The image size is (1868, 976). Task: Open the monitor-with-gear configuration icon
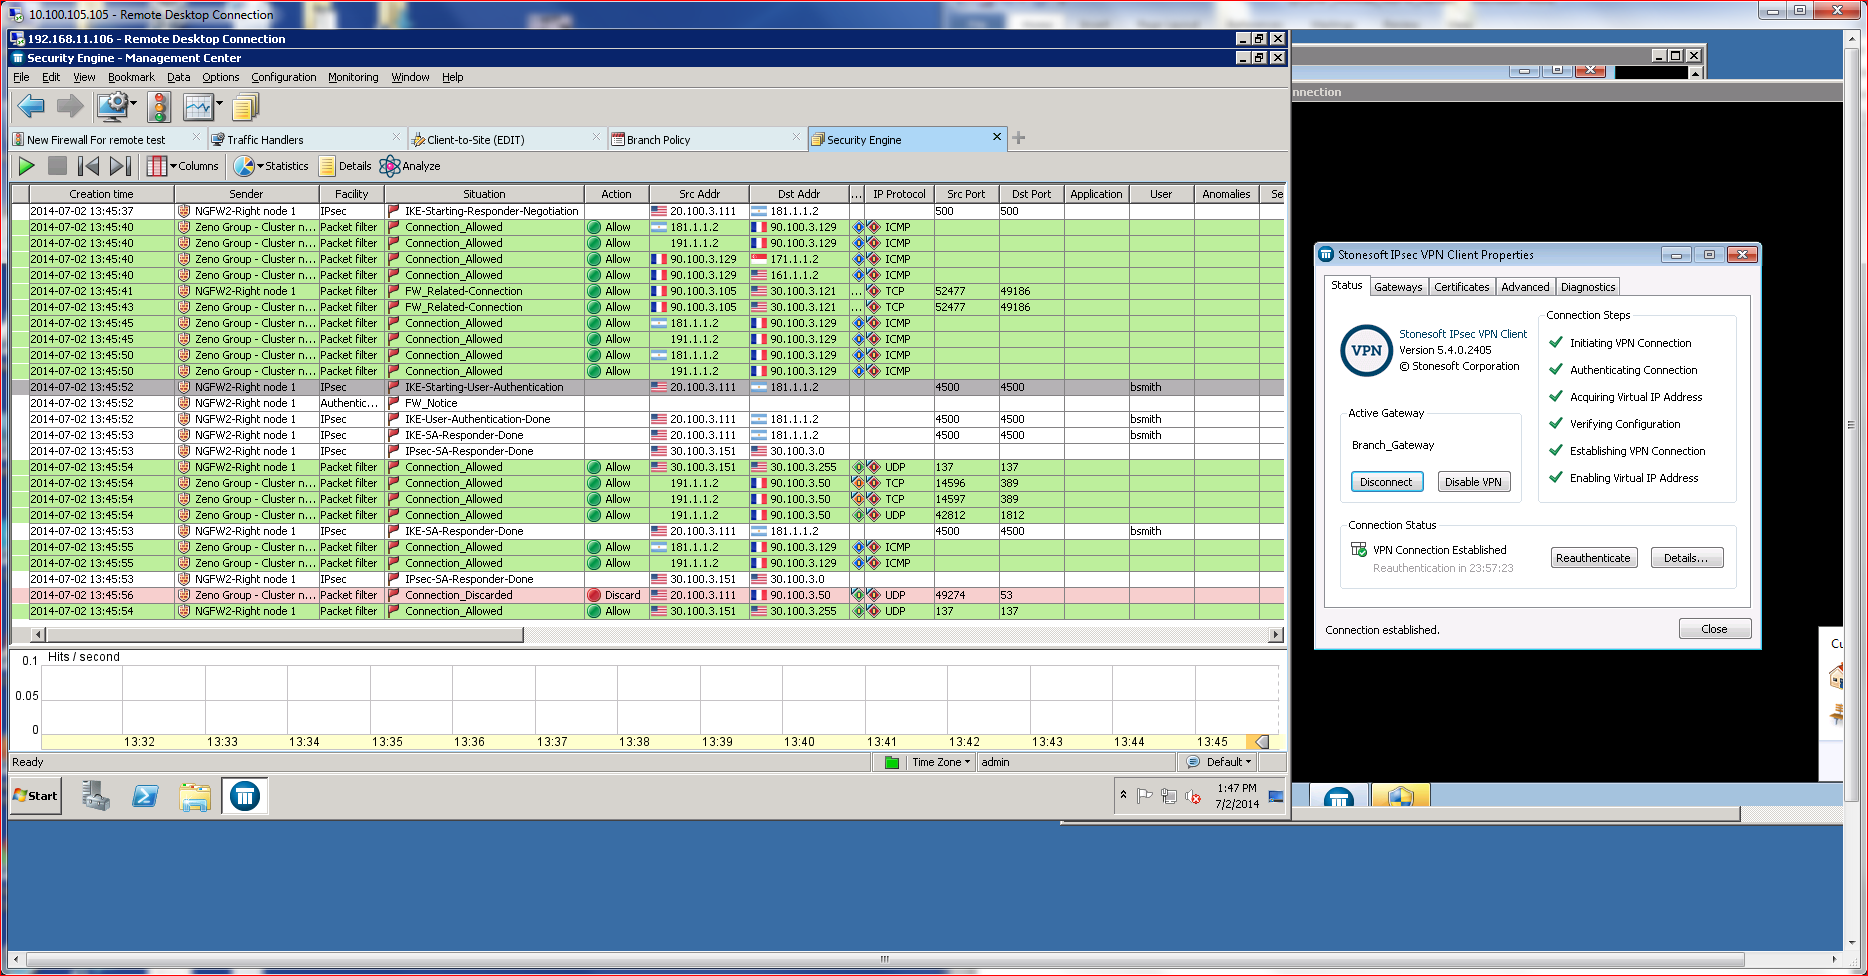pos(113,106)
